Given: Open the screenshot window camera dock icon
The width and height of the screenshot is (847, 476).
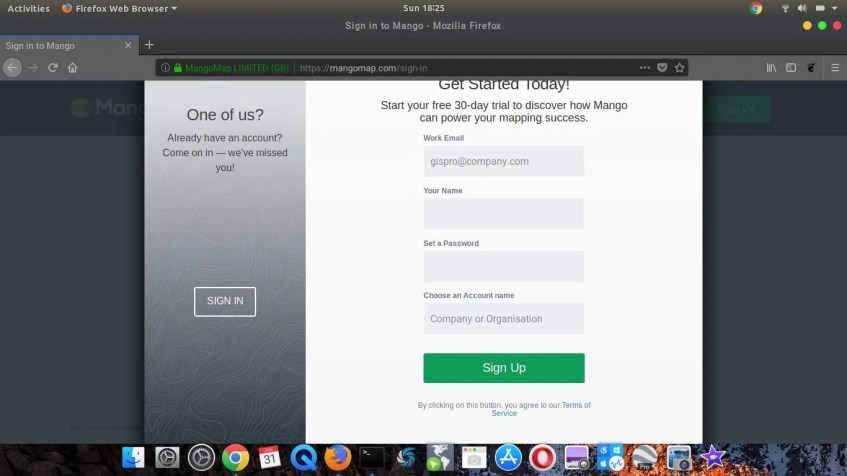Looking at the screenshot, I should pyautogui.click(x=474, y=458).
